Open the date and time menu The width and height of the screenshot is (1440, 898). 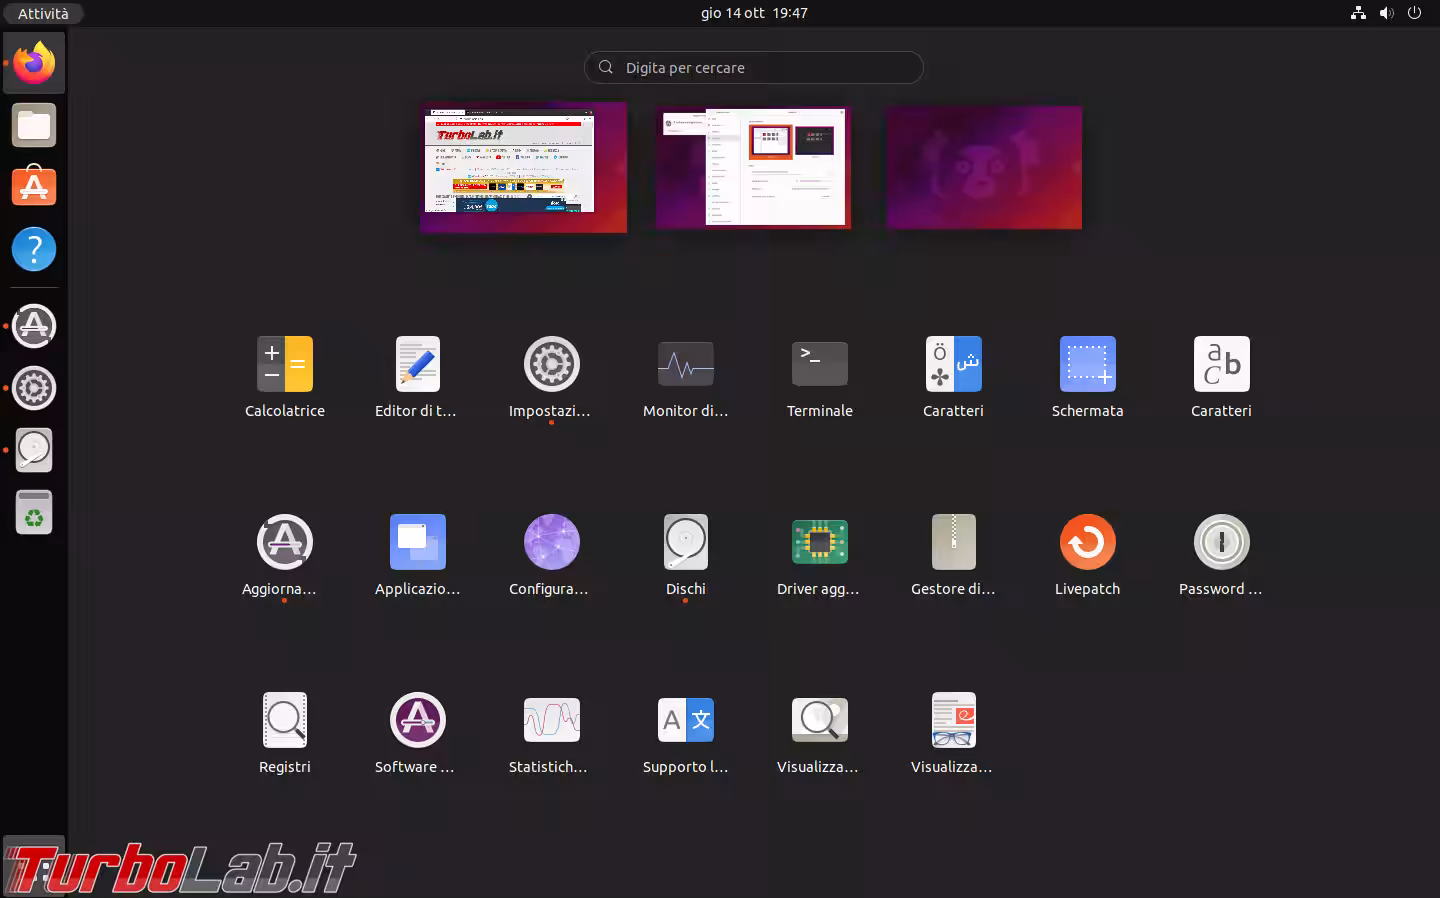click(x=754, y=13)
